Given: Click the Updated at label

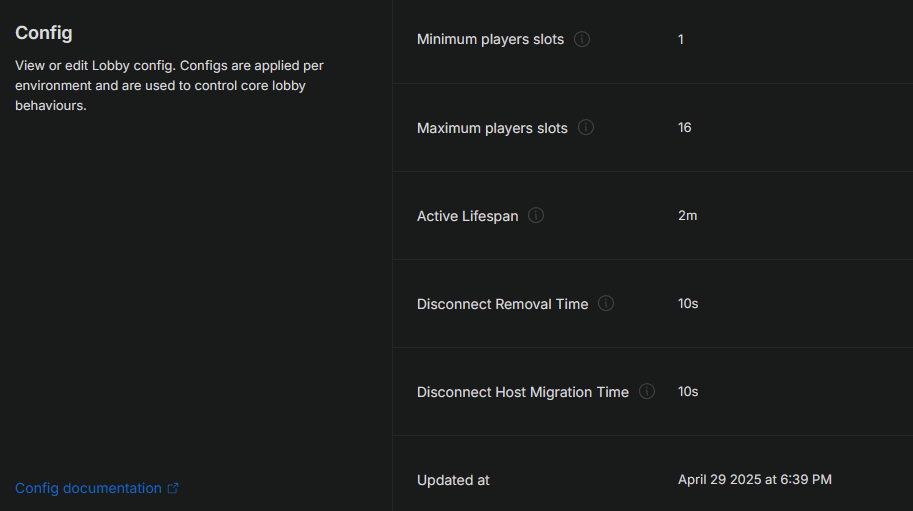Looking at the screenshot, I should click(x=453, y=480).
